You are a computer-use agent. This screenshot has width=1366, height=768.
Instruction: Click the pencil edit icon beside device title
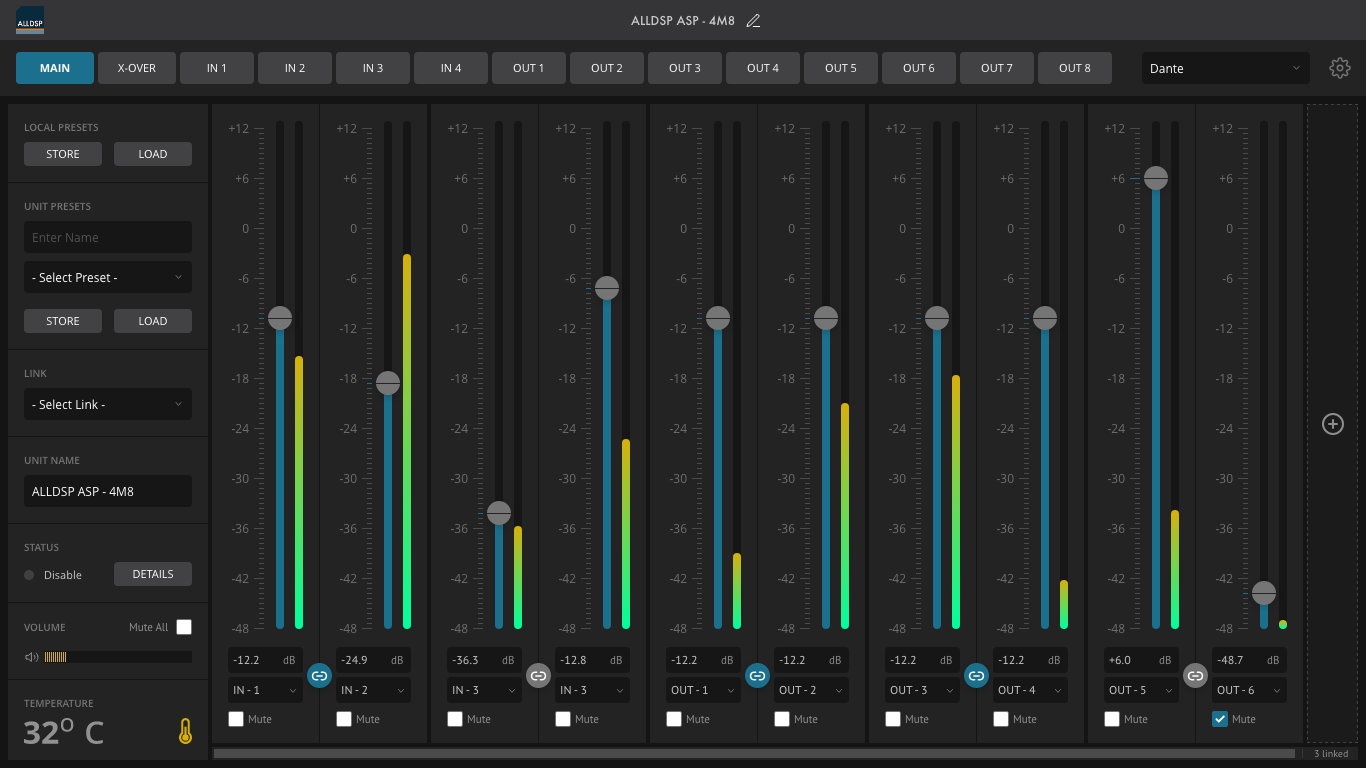(x=753, y=21)
